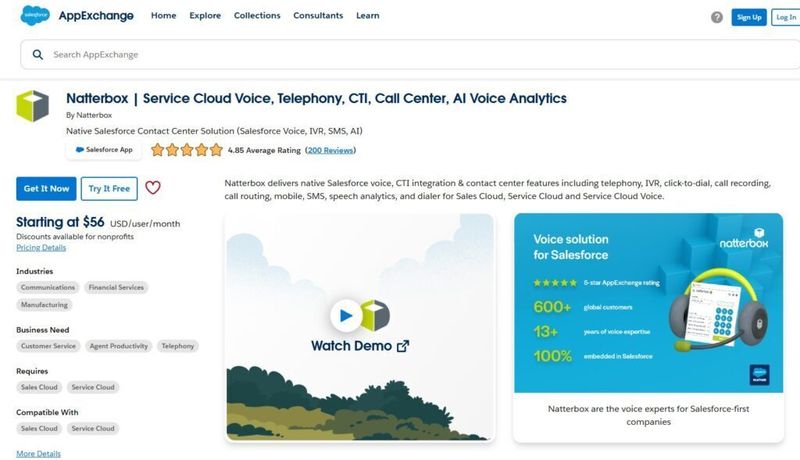This screenshot has height=460, width=800.
Task: Select the Financial Services industry tag
Action: point(116,288)
